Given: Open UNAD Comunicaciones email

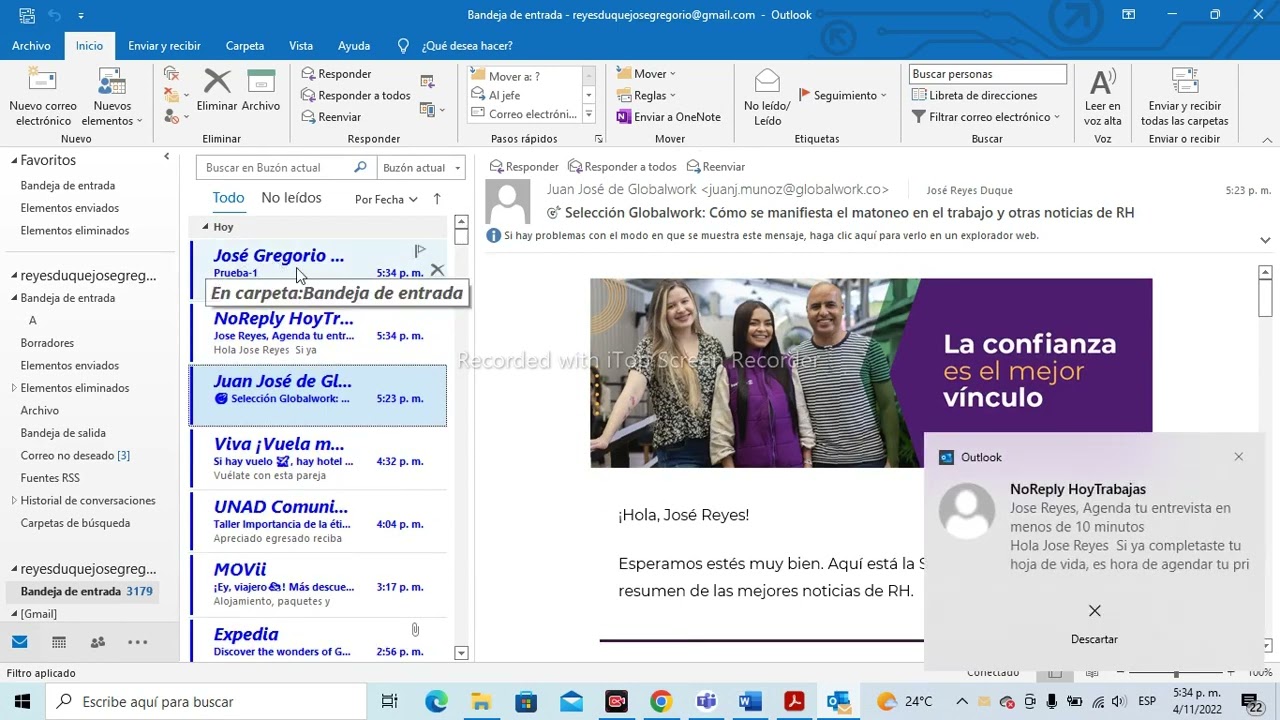Looking at the screenshot, I should coord(318,522).
